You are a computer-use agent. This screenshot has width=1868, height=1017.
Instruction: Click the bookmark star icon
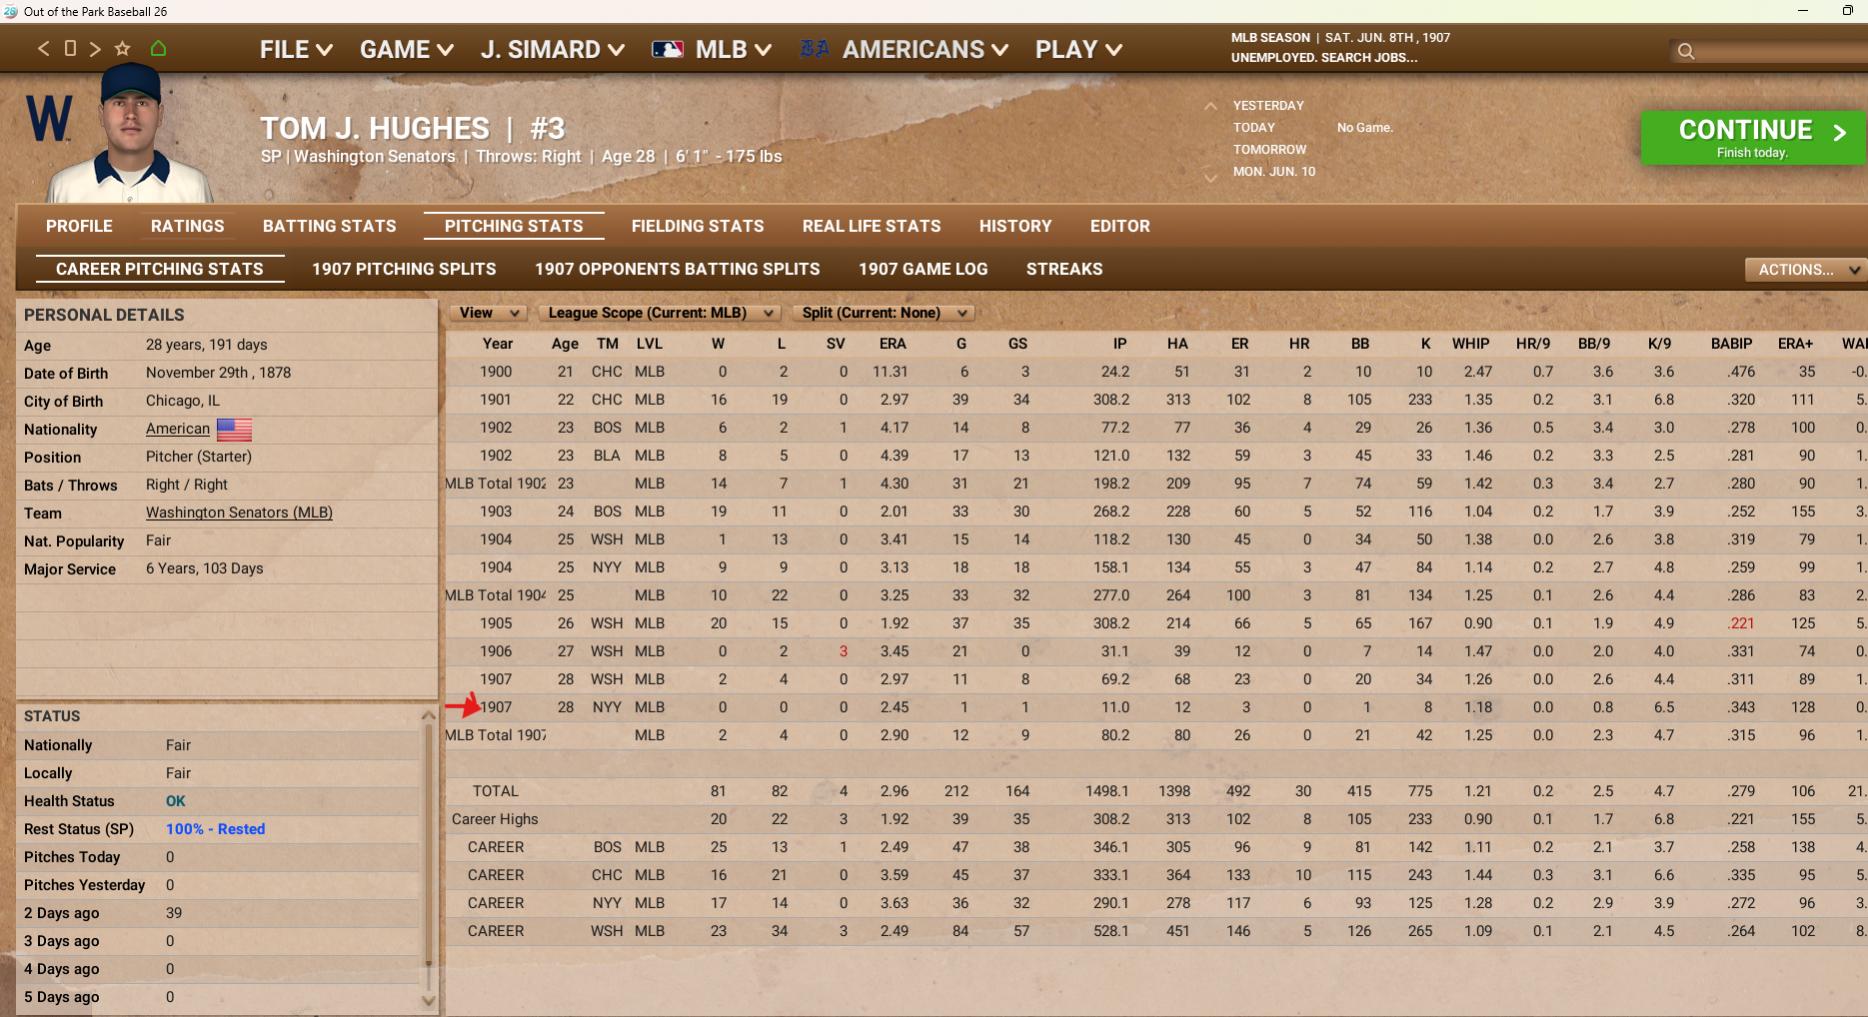123,49
